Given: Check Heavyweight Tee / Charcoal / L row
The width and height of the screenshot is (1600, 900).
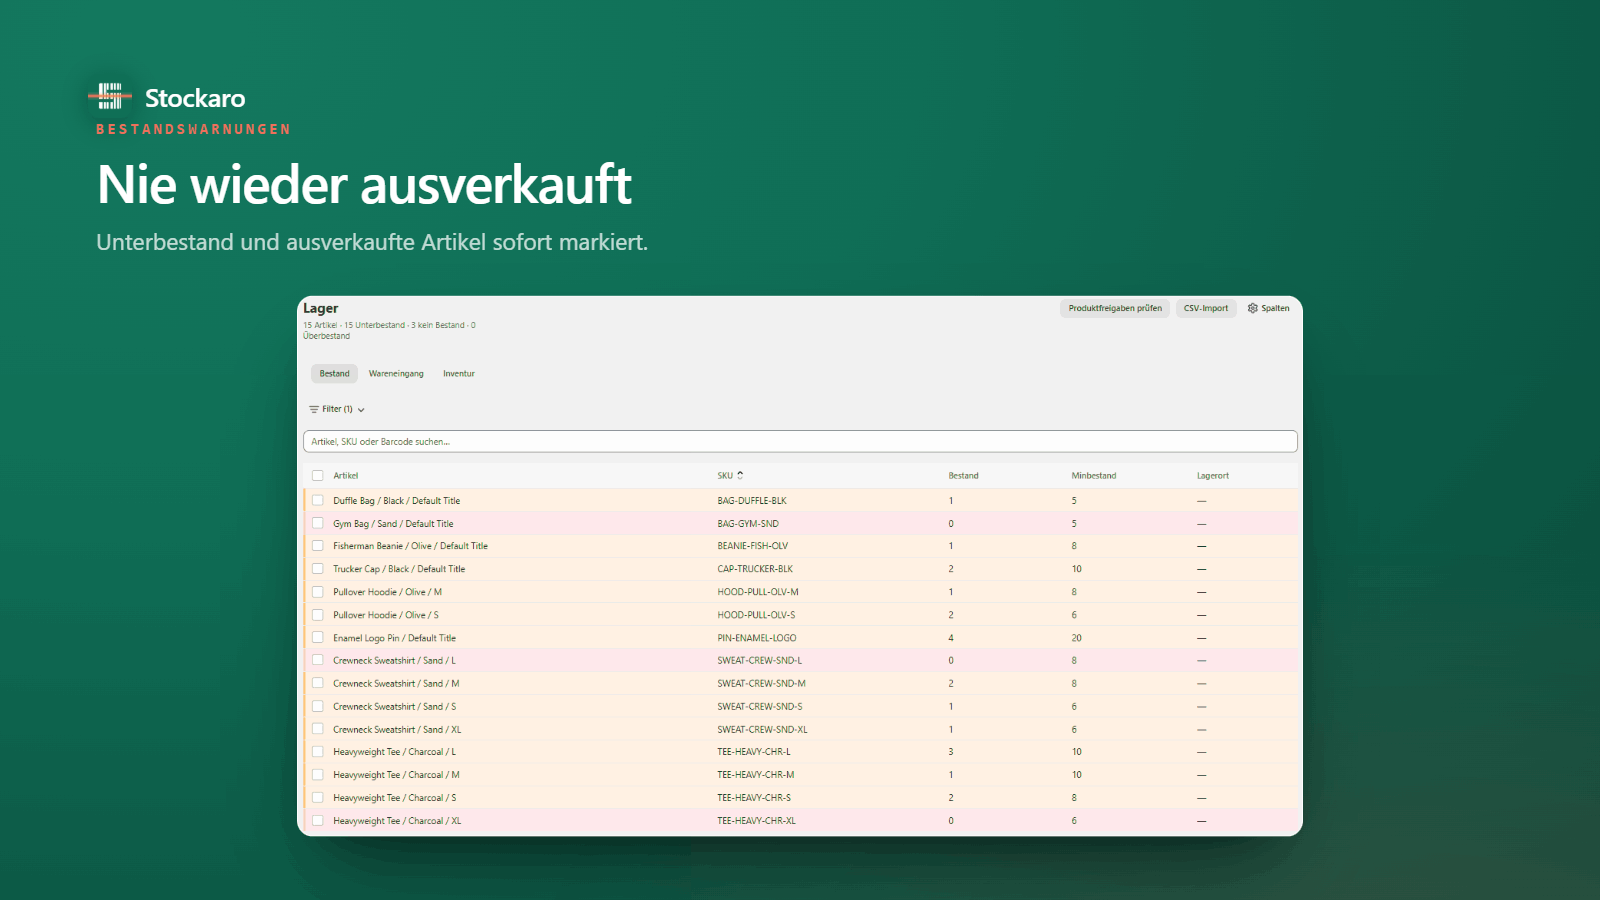Looking at the screenshot, I should [318, 752].
